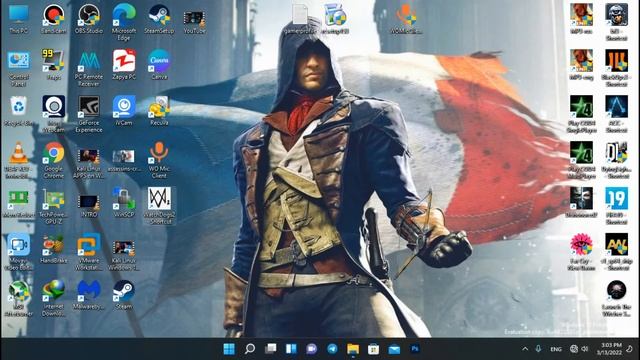Open File Explorer on the taskbar
Image resolution: width=640 pixels, height=360 pixels.
point(353,349)
